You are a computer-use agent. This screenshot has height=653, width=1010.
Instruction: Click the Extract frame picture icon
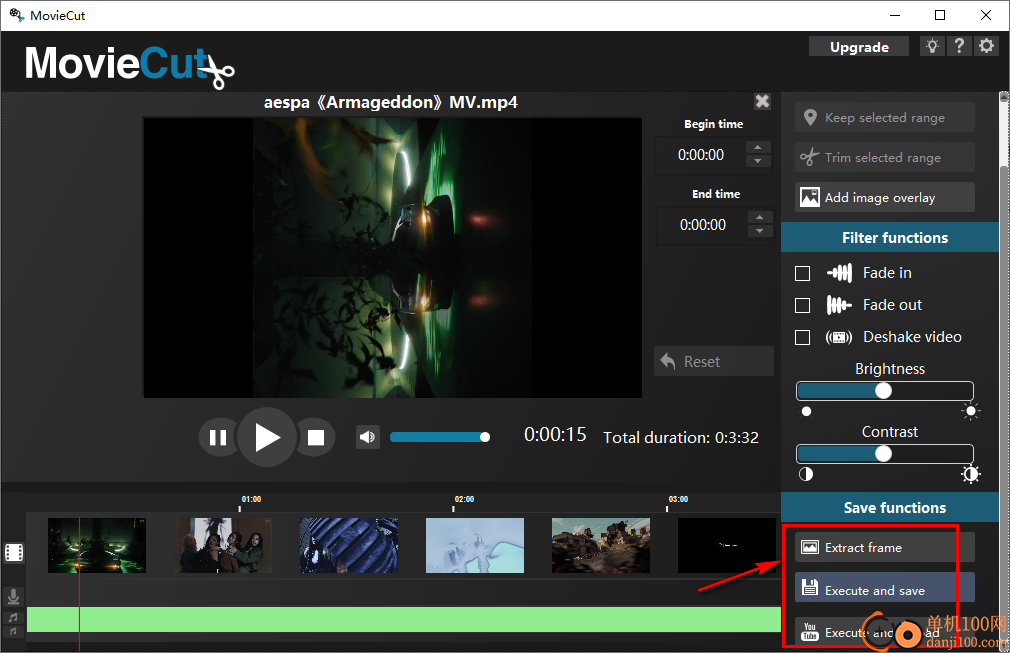click(810, 547)
